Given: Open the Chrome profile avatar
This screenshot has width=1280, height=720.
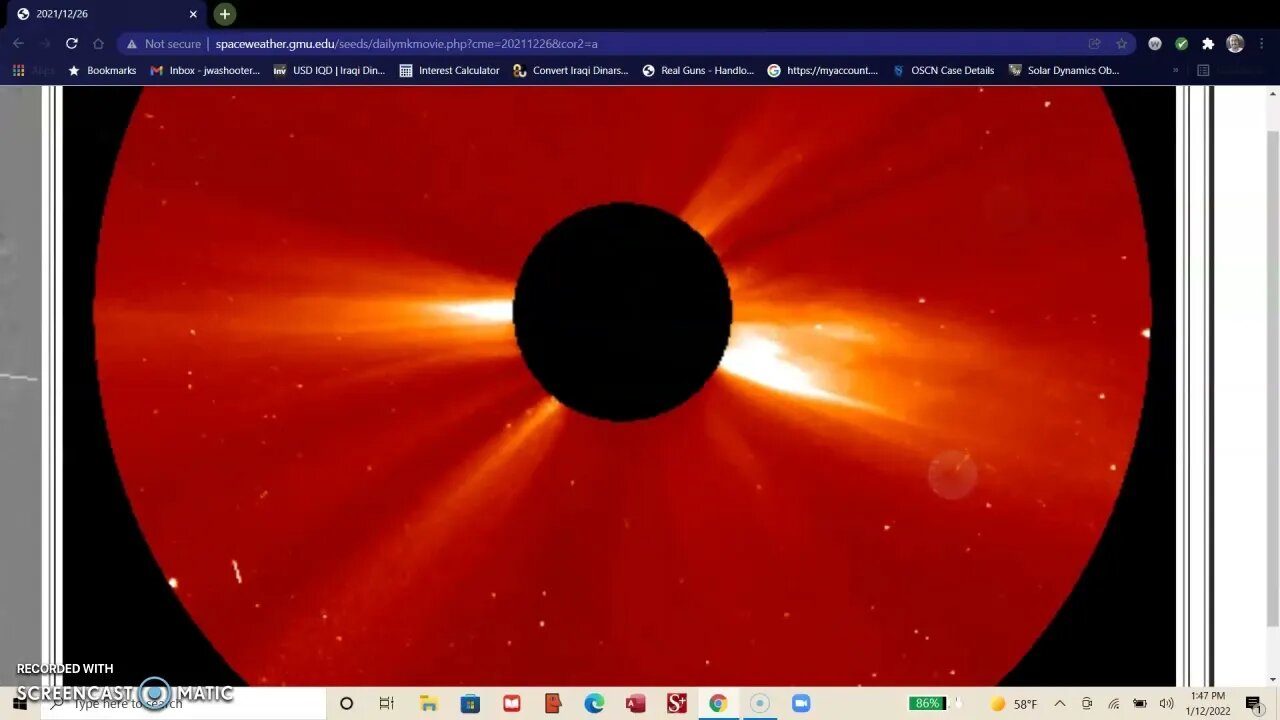Looking at the screenshot, I should point(1235,44).
